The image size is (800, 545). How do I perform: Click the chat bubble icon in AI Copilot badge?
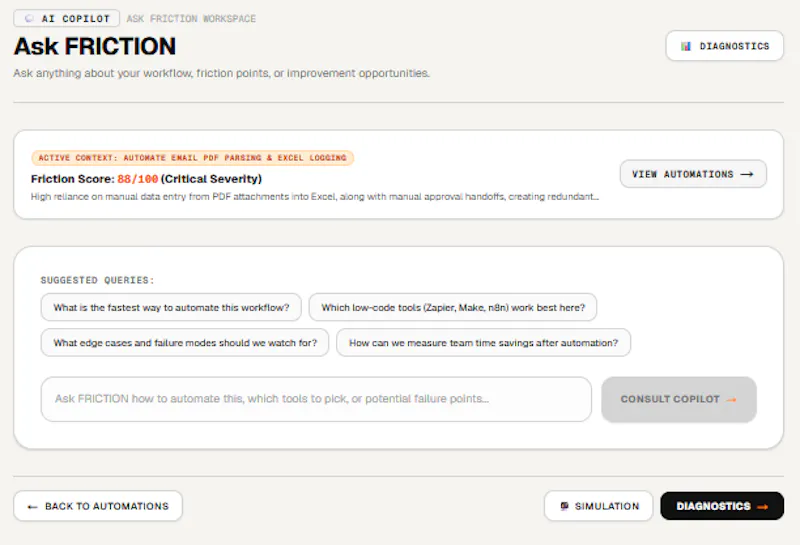tap(29, 18)
